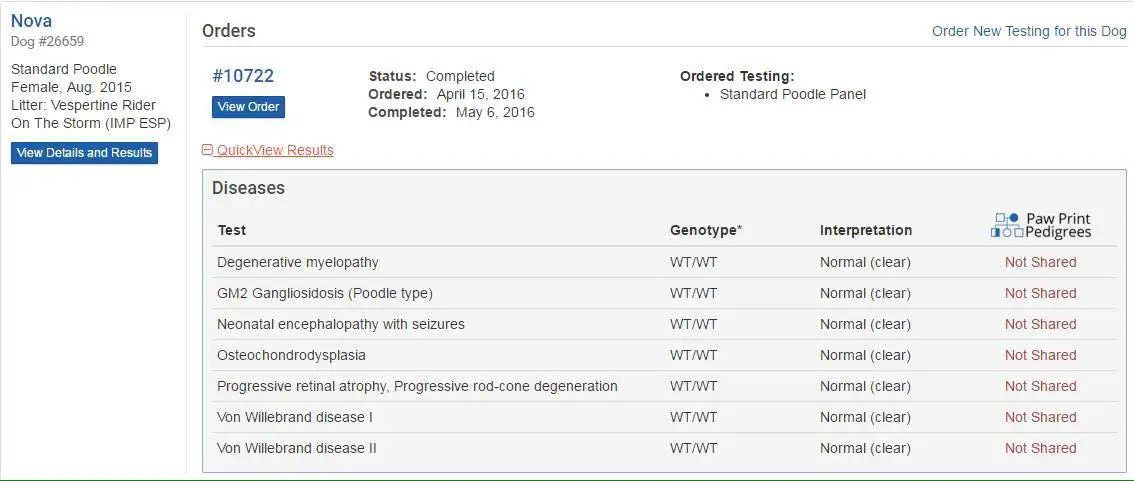Click Not Shared for Neonatal encephalopathy

(1041, 324)
